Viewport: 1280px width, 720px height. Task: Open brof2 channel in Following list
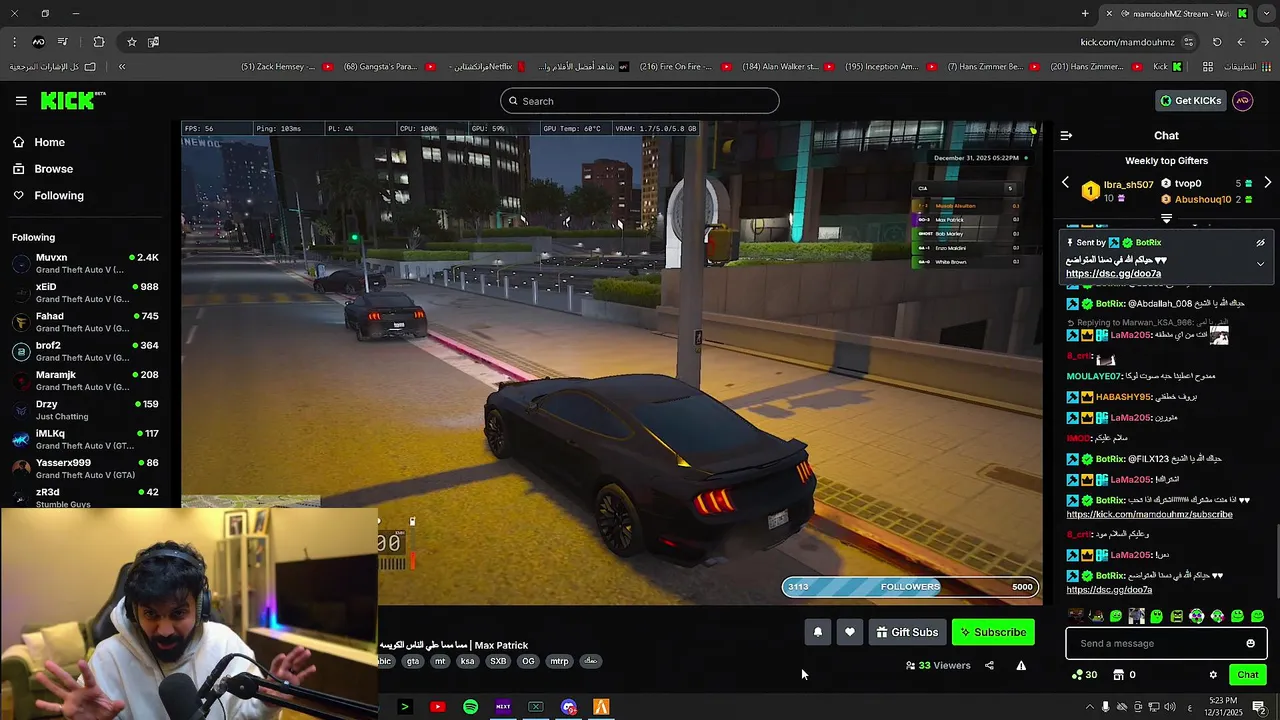(85, 351)
